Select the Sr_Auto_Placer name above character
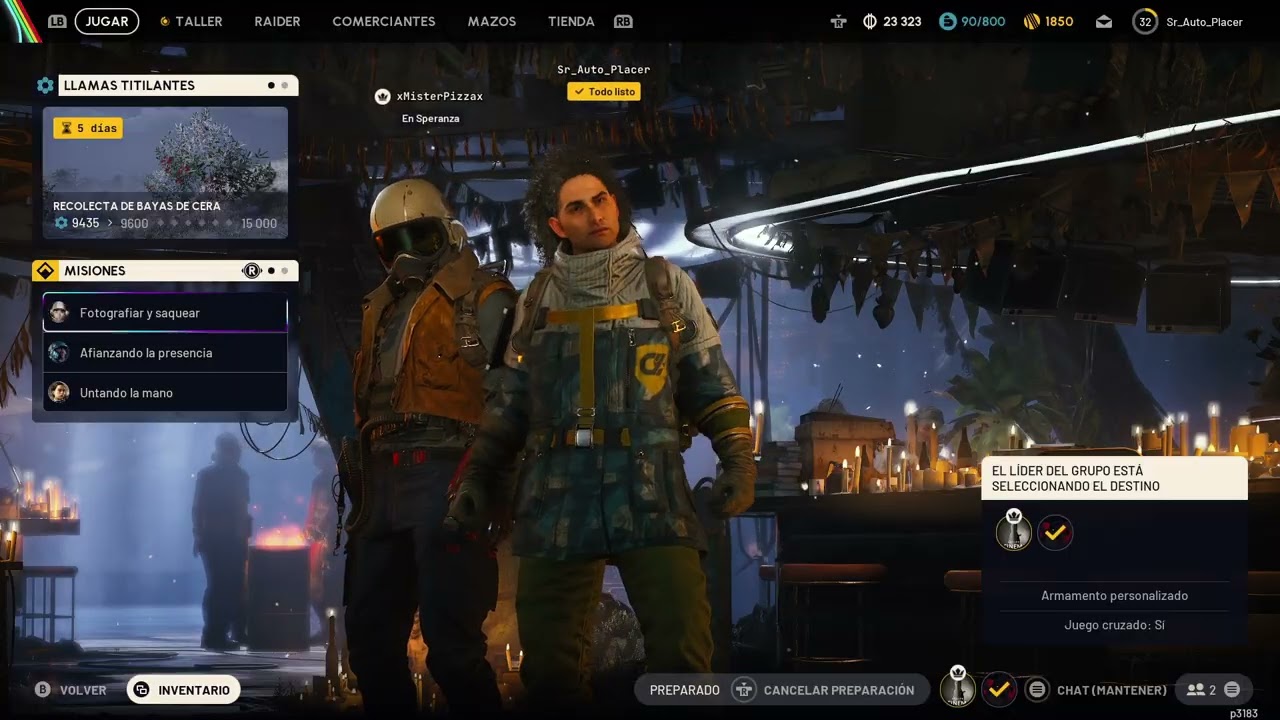1280x720 pixels. click(604, 70)
